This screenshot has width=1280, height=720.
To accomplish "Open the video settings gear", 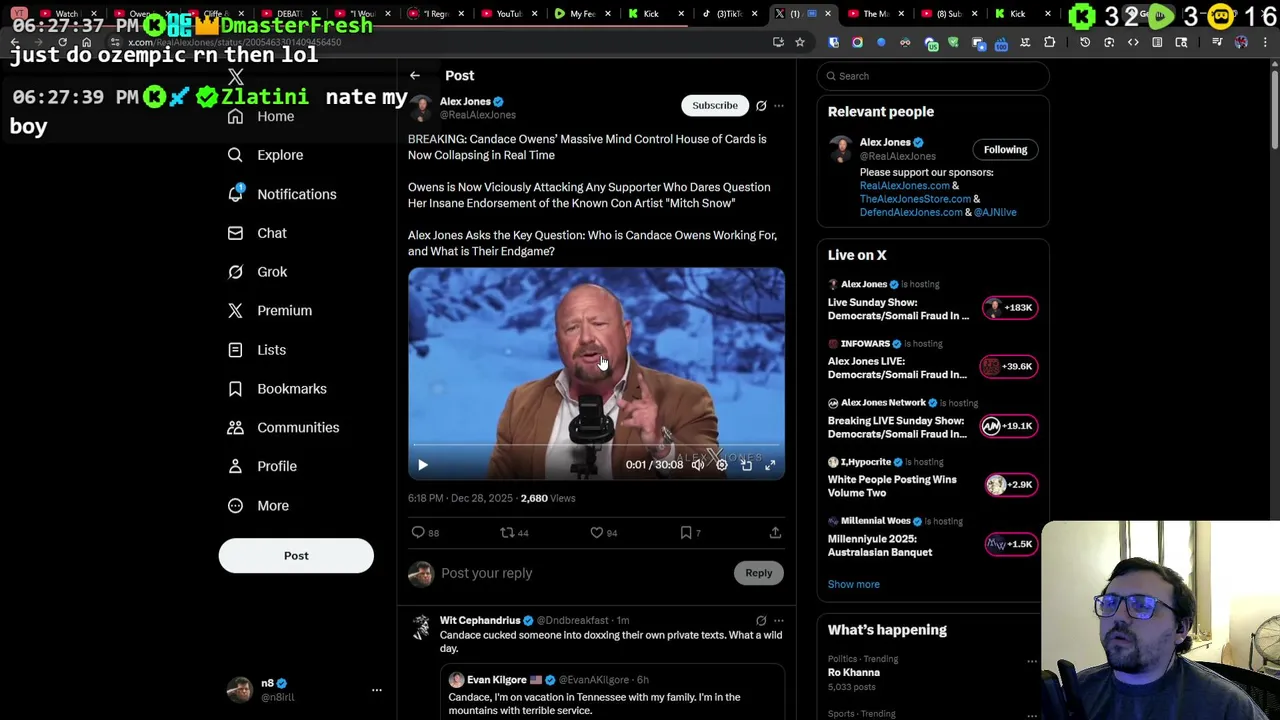I will pos(722,465).
